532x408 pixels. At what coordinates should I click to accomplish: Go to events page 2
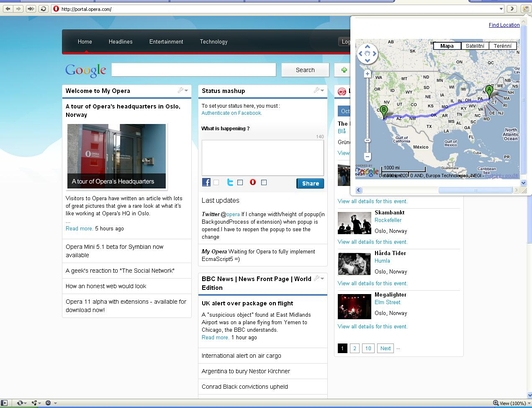pyautogui.click(x=355, y=348)
